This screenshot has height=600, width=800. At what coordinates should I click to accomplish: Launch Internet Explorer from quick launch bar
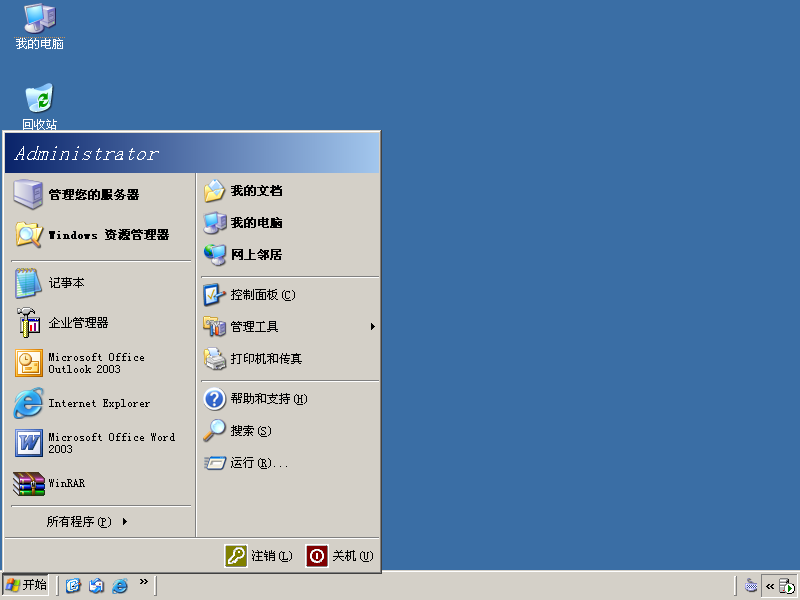[119, 585]
